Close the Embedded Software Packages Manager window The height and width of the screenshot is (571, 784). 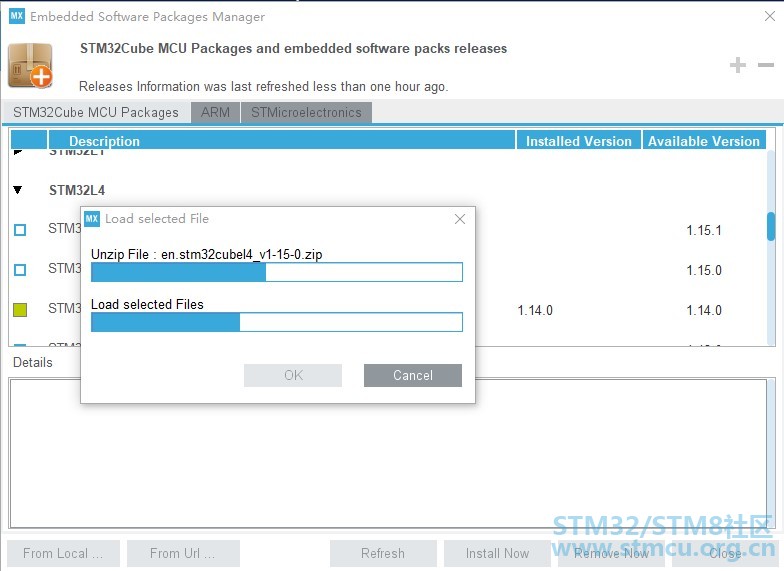770,16
